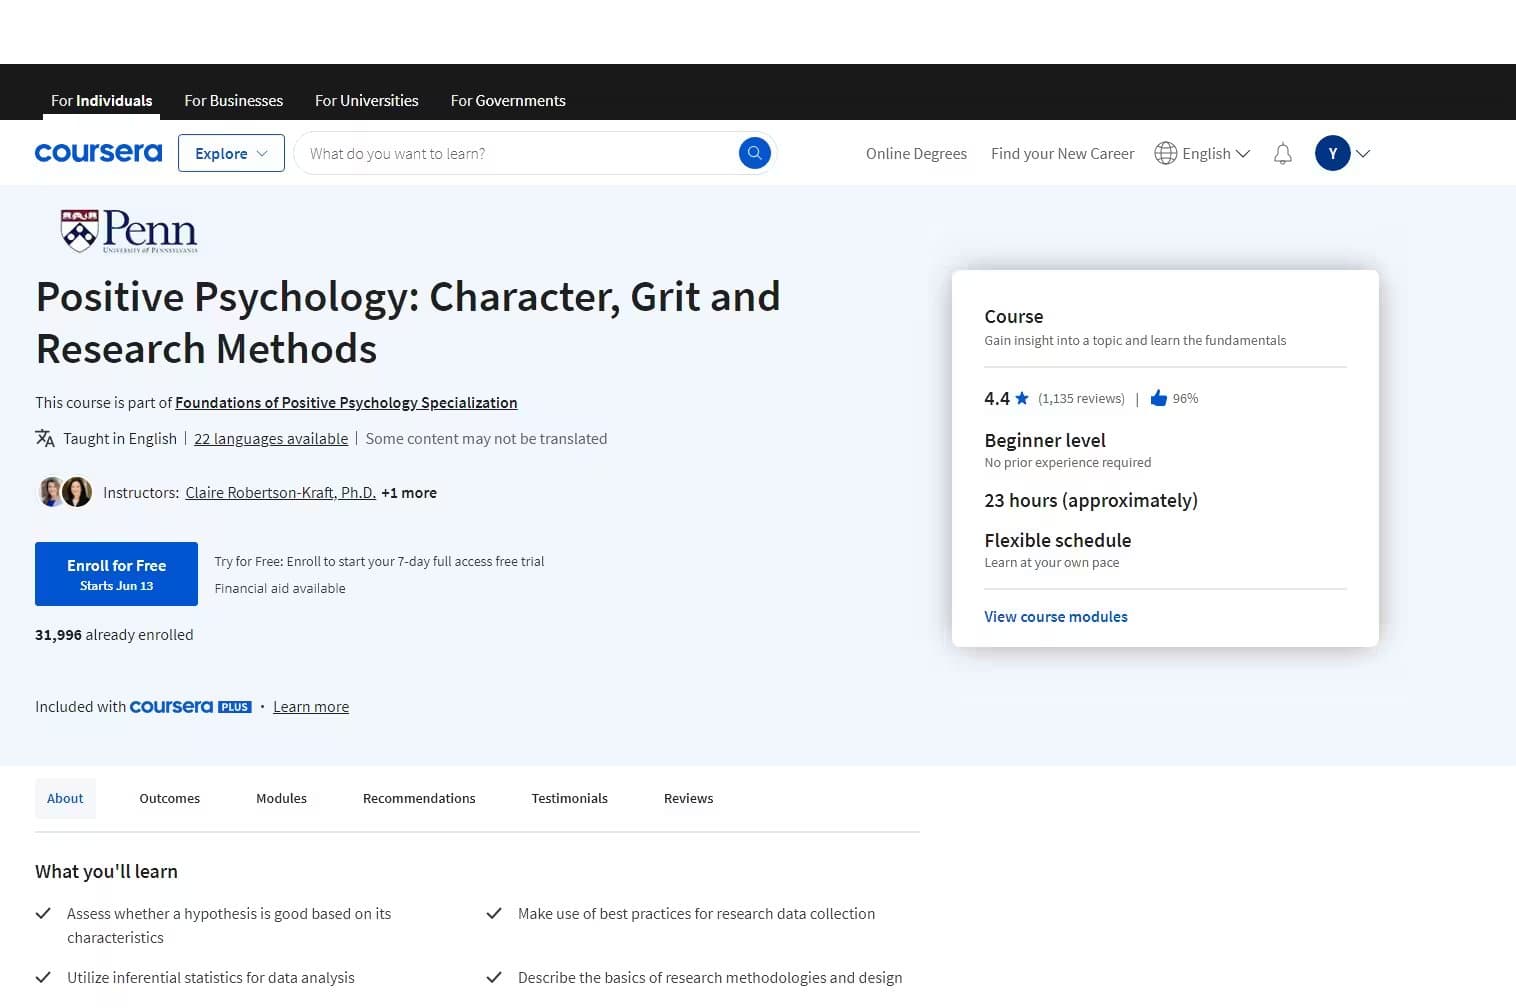
Task: Click Find your New Career
Action: 1062,153
